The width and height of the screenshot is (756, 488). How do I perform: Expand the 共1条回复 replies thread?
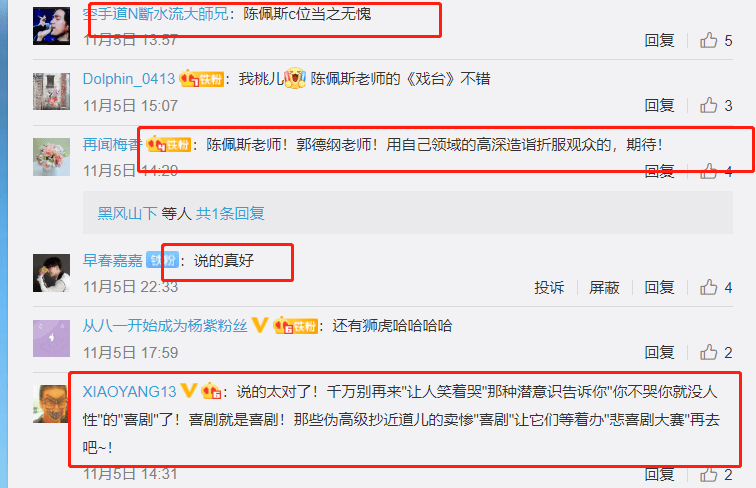point(230,213)
